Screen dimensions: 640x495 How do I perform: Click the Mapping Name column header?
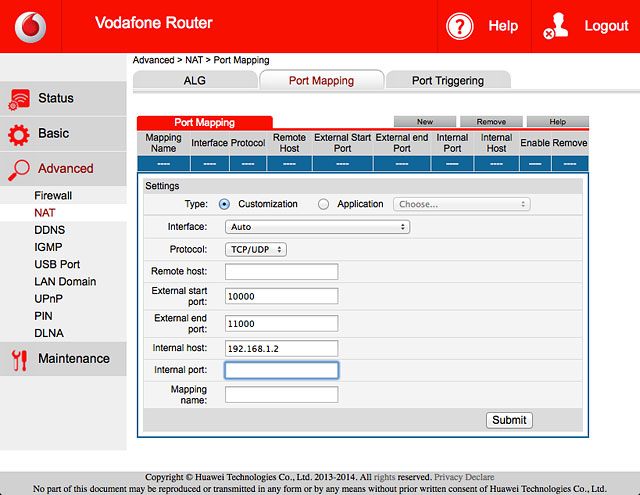[163, 143]
